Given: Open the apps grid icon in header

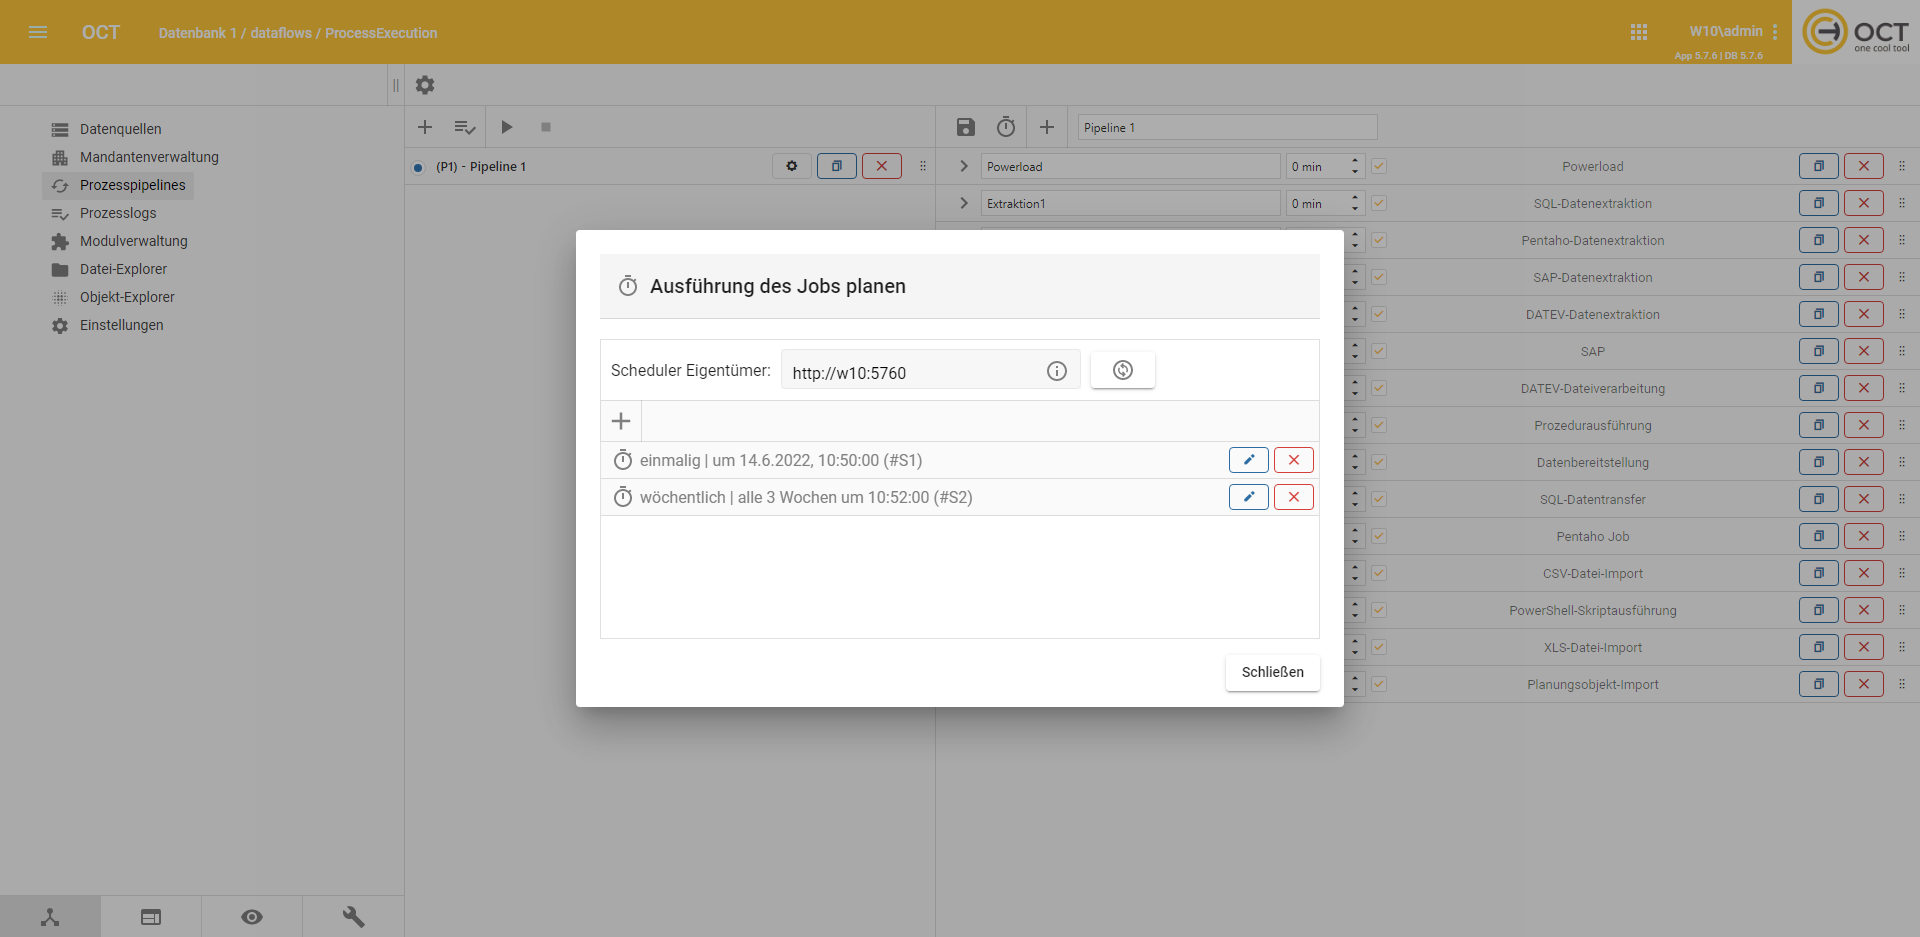Looking at the screenshot, I should pos(1638,32).
